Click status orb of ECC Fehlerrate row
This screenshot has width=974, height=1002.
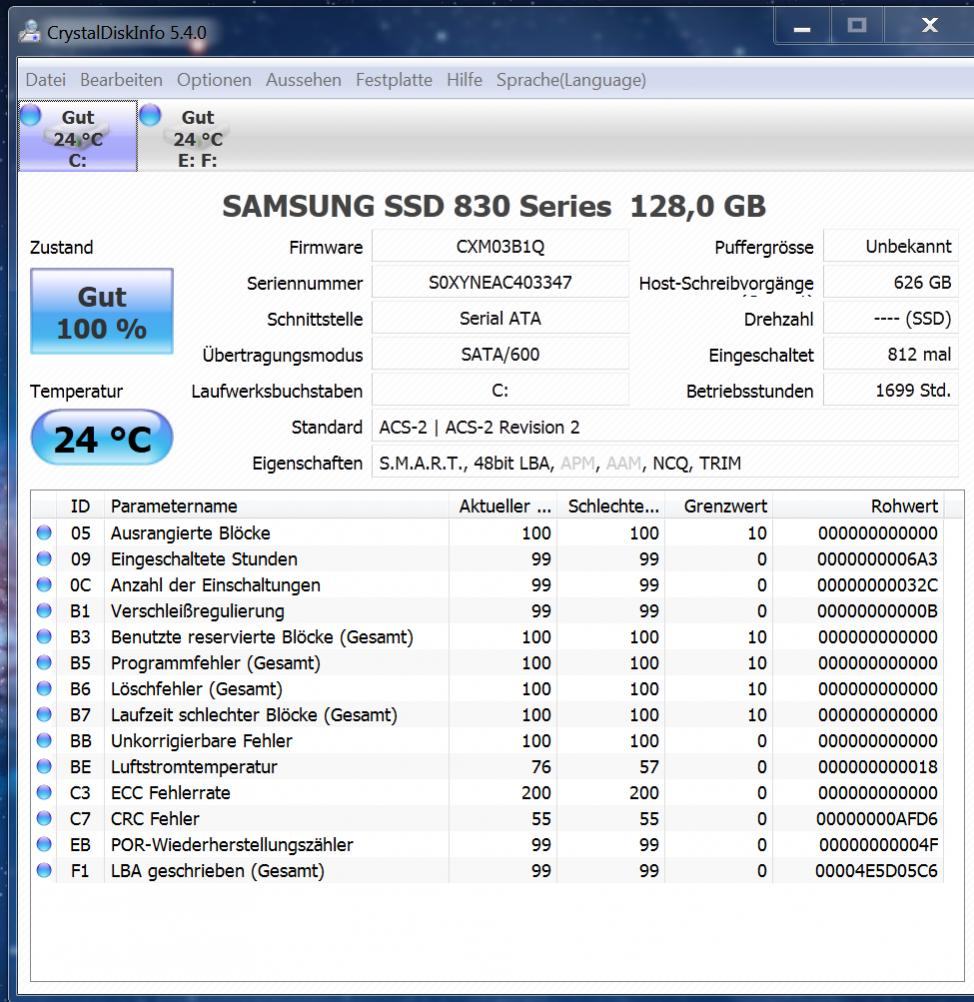(44, 792)
